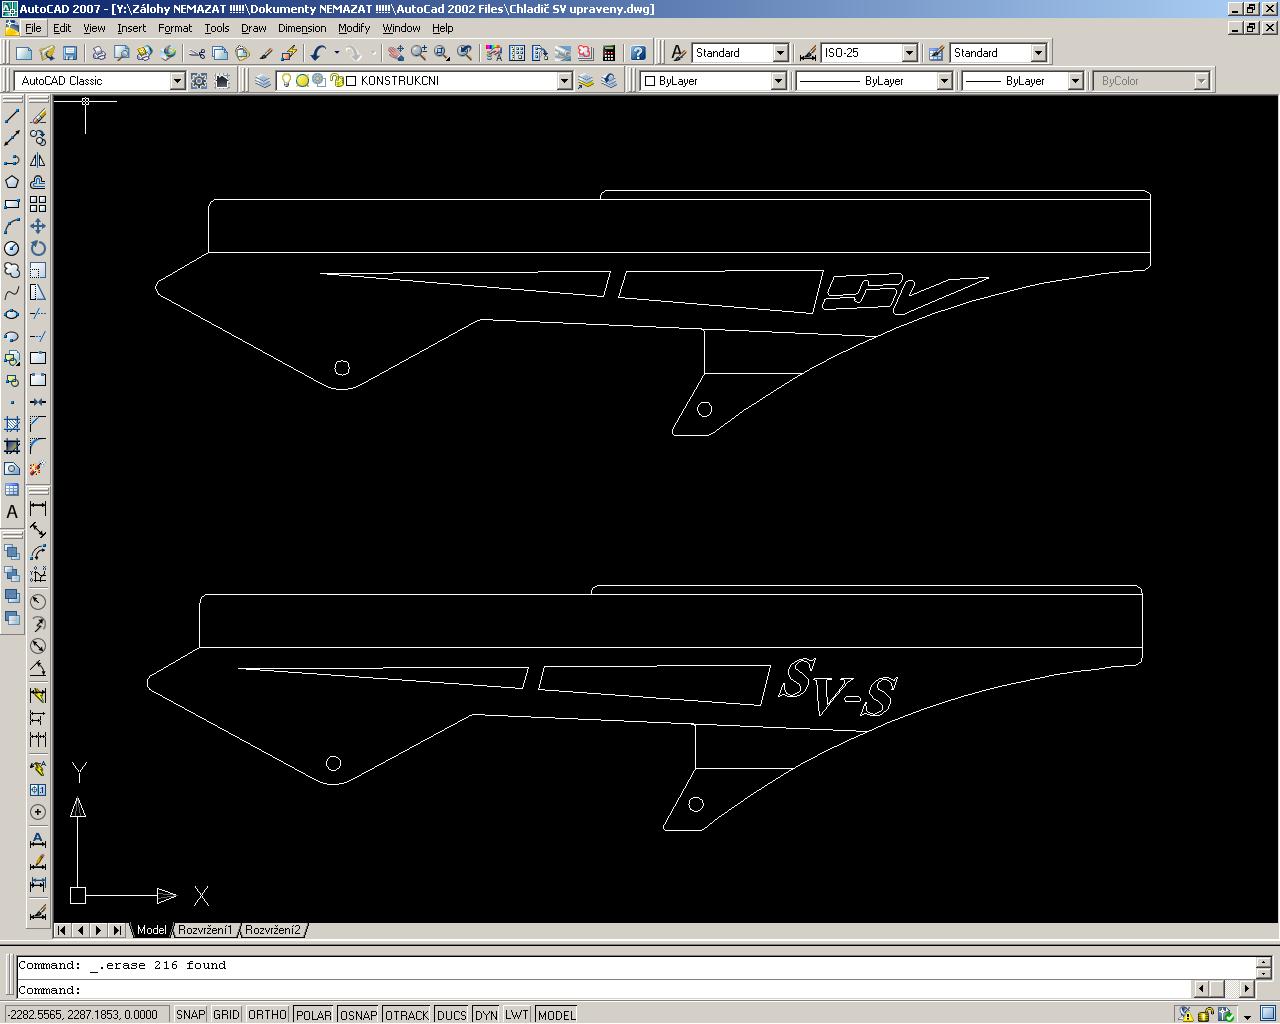1280x1024 pixels.
Task: Select the Spline tool
Action: point(12,292)
